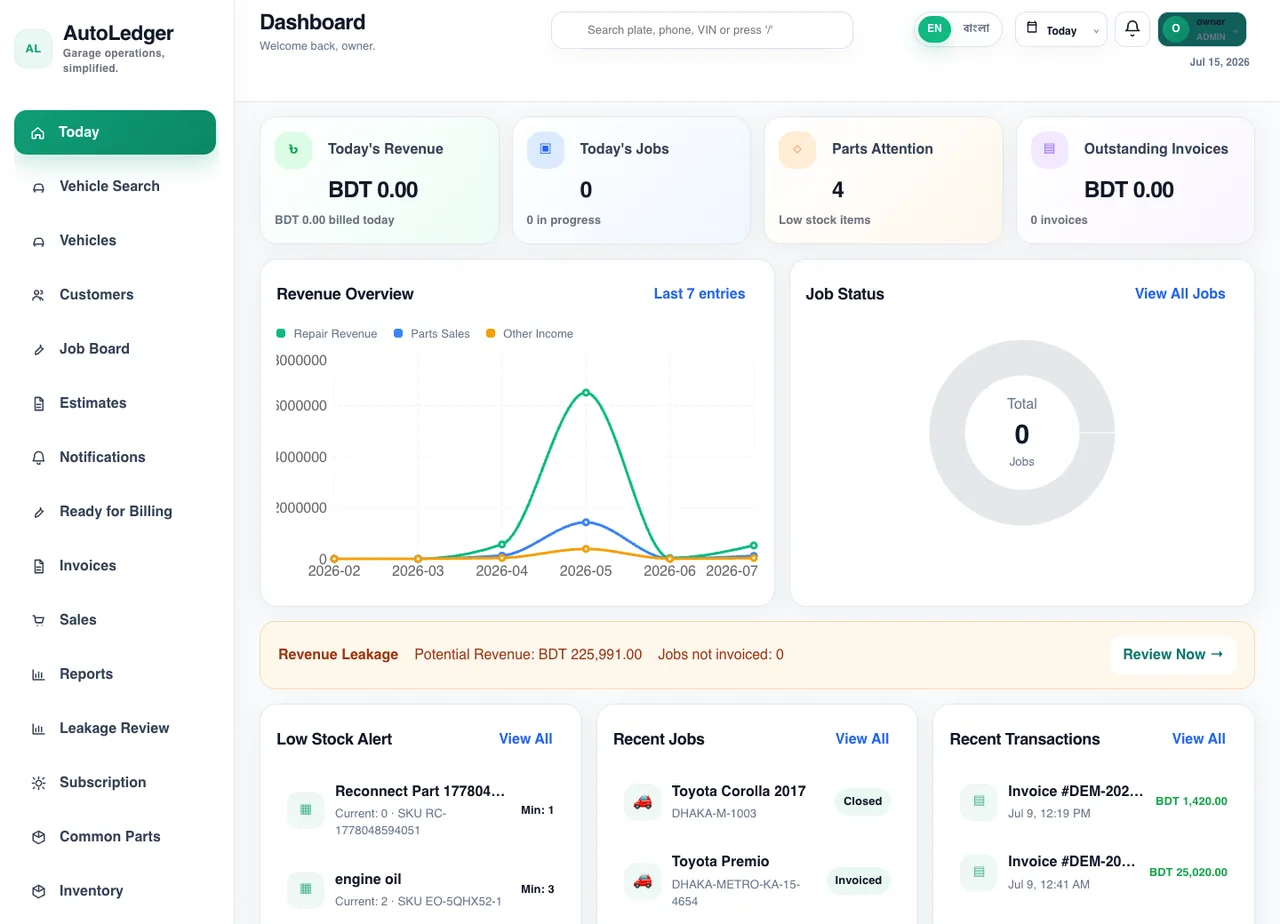Click Jobs not invoiced: 0 text
1280x924 pixels.
[721, 655]
